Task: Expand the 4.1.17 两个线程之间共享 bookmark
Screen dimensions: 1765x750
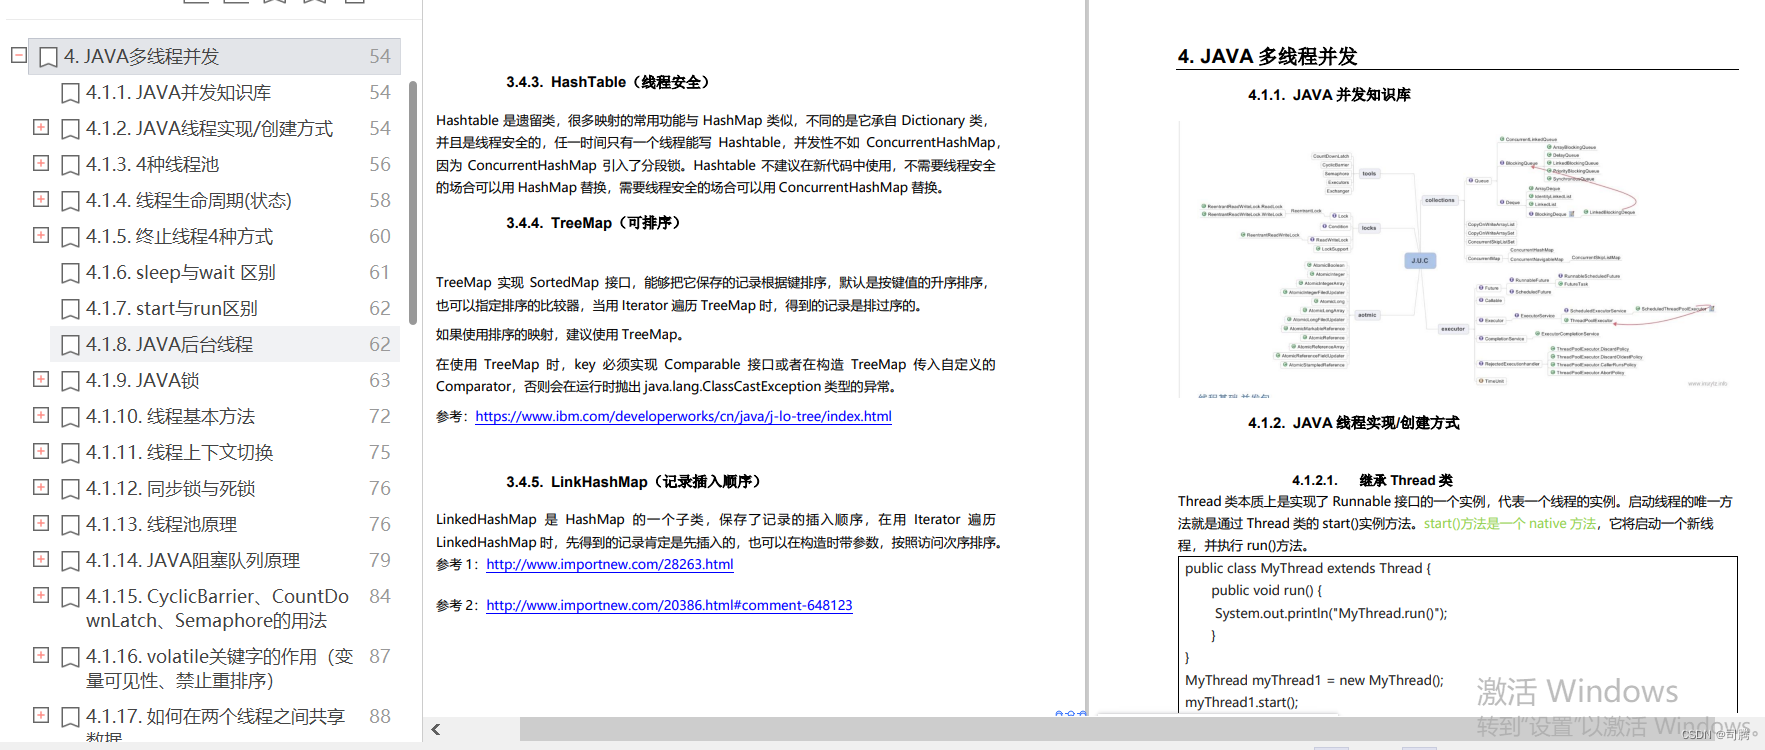Action: click(x=41, y=715)
